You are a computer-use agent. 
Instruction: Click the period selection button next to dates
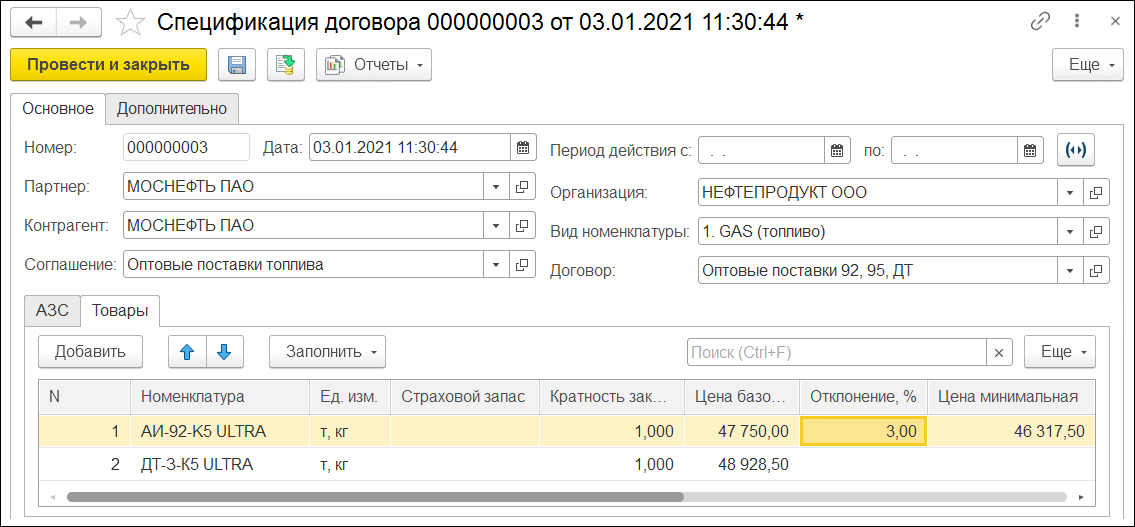pos(1076,149)
